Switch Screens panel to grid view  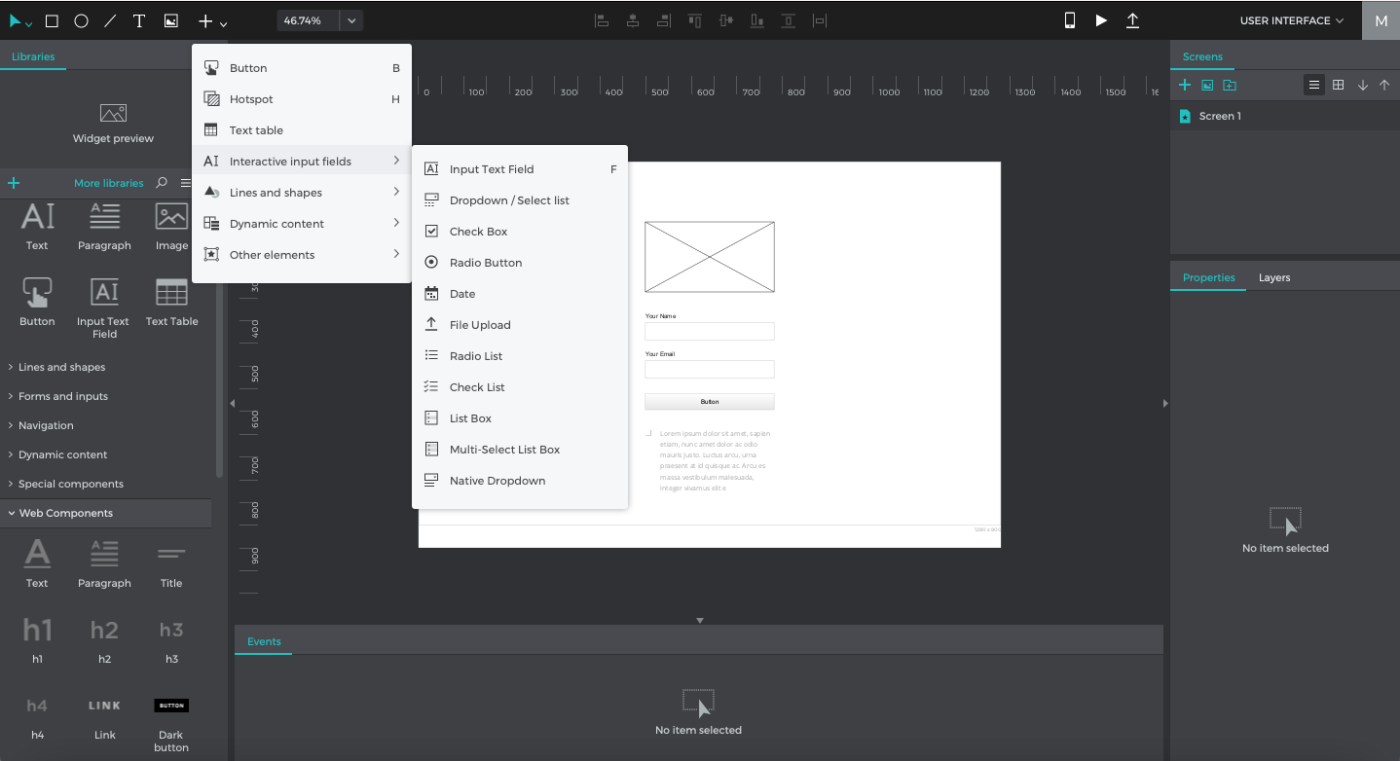pos(1338,85)
